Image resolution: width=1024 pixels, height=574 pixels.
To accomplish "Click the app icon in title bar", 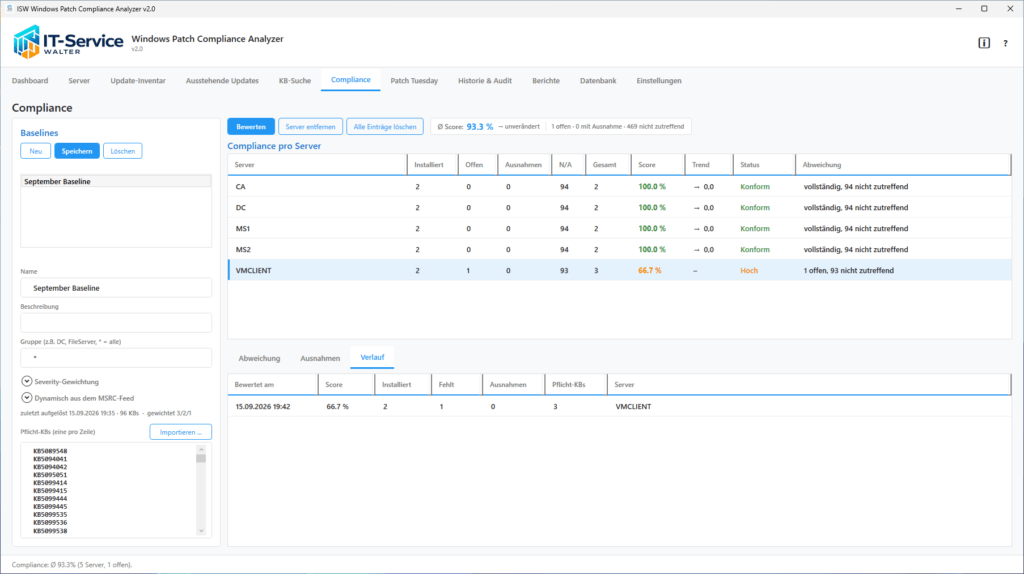I will pyautogui.click(x=9, y=8).
